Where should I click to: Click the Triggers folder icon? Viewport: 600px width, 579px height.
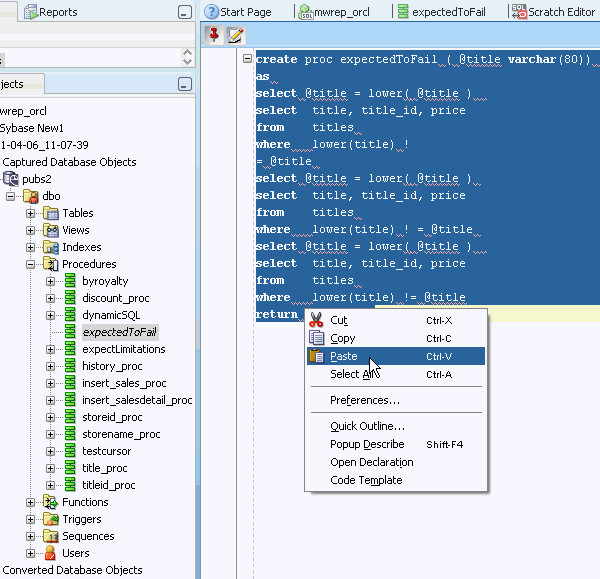[51, 519]
